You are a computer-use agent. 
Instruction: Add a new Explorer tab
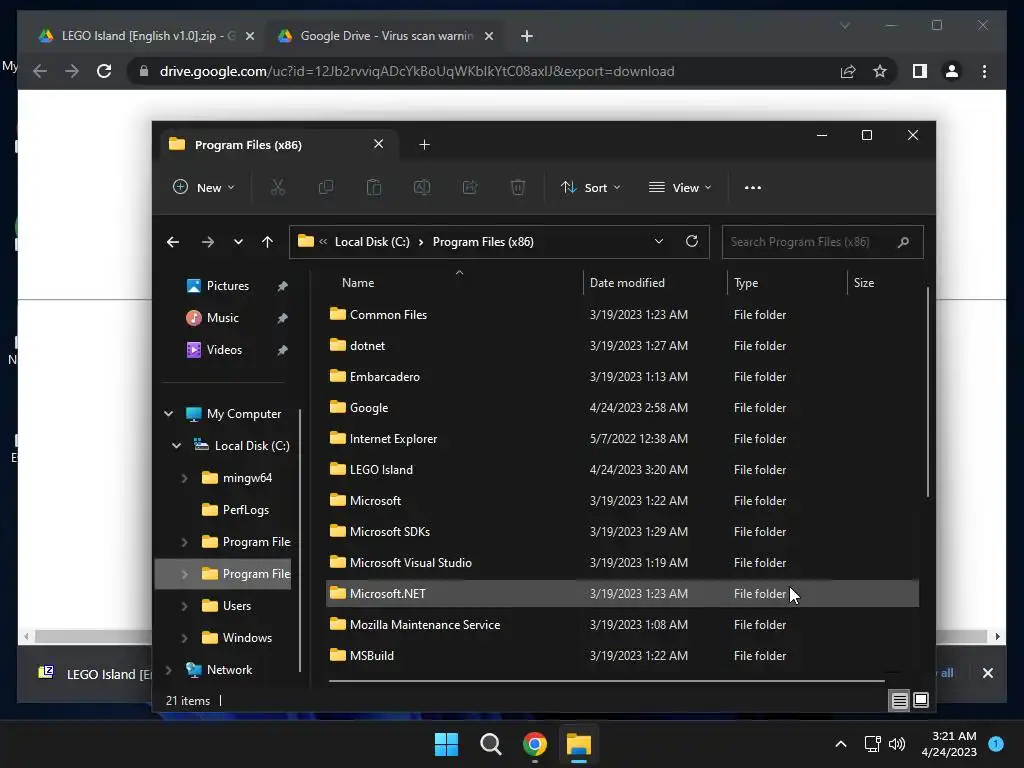pos(424,145)
